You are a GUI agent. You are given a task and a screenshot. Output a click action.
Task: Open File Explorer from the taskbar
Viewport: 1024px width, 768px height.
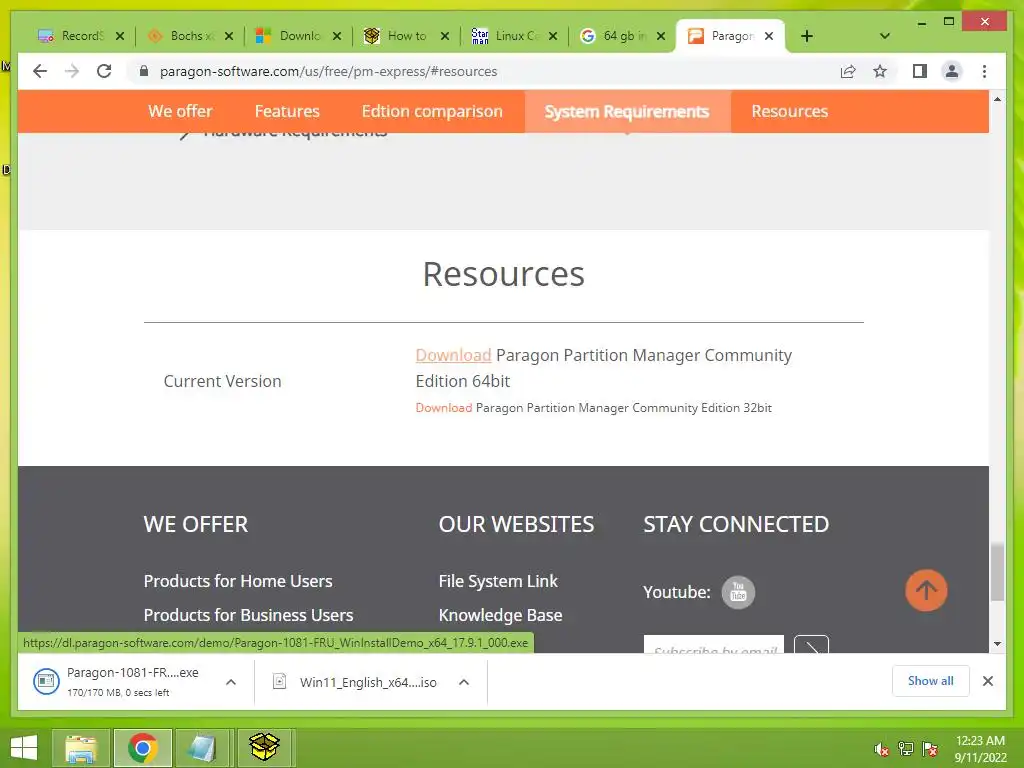(80, 748)
